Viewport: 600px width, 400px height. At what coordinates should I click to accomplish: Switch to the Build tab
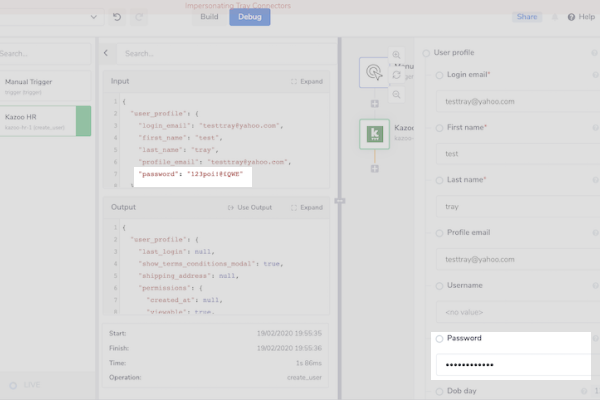click(209, 17)
